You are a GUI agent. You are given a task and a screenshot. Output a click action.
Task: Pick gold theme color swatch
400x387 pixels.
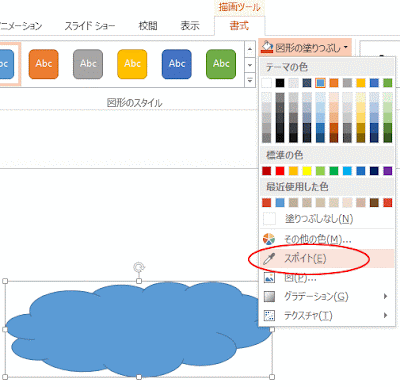(x=361, y=83)
